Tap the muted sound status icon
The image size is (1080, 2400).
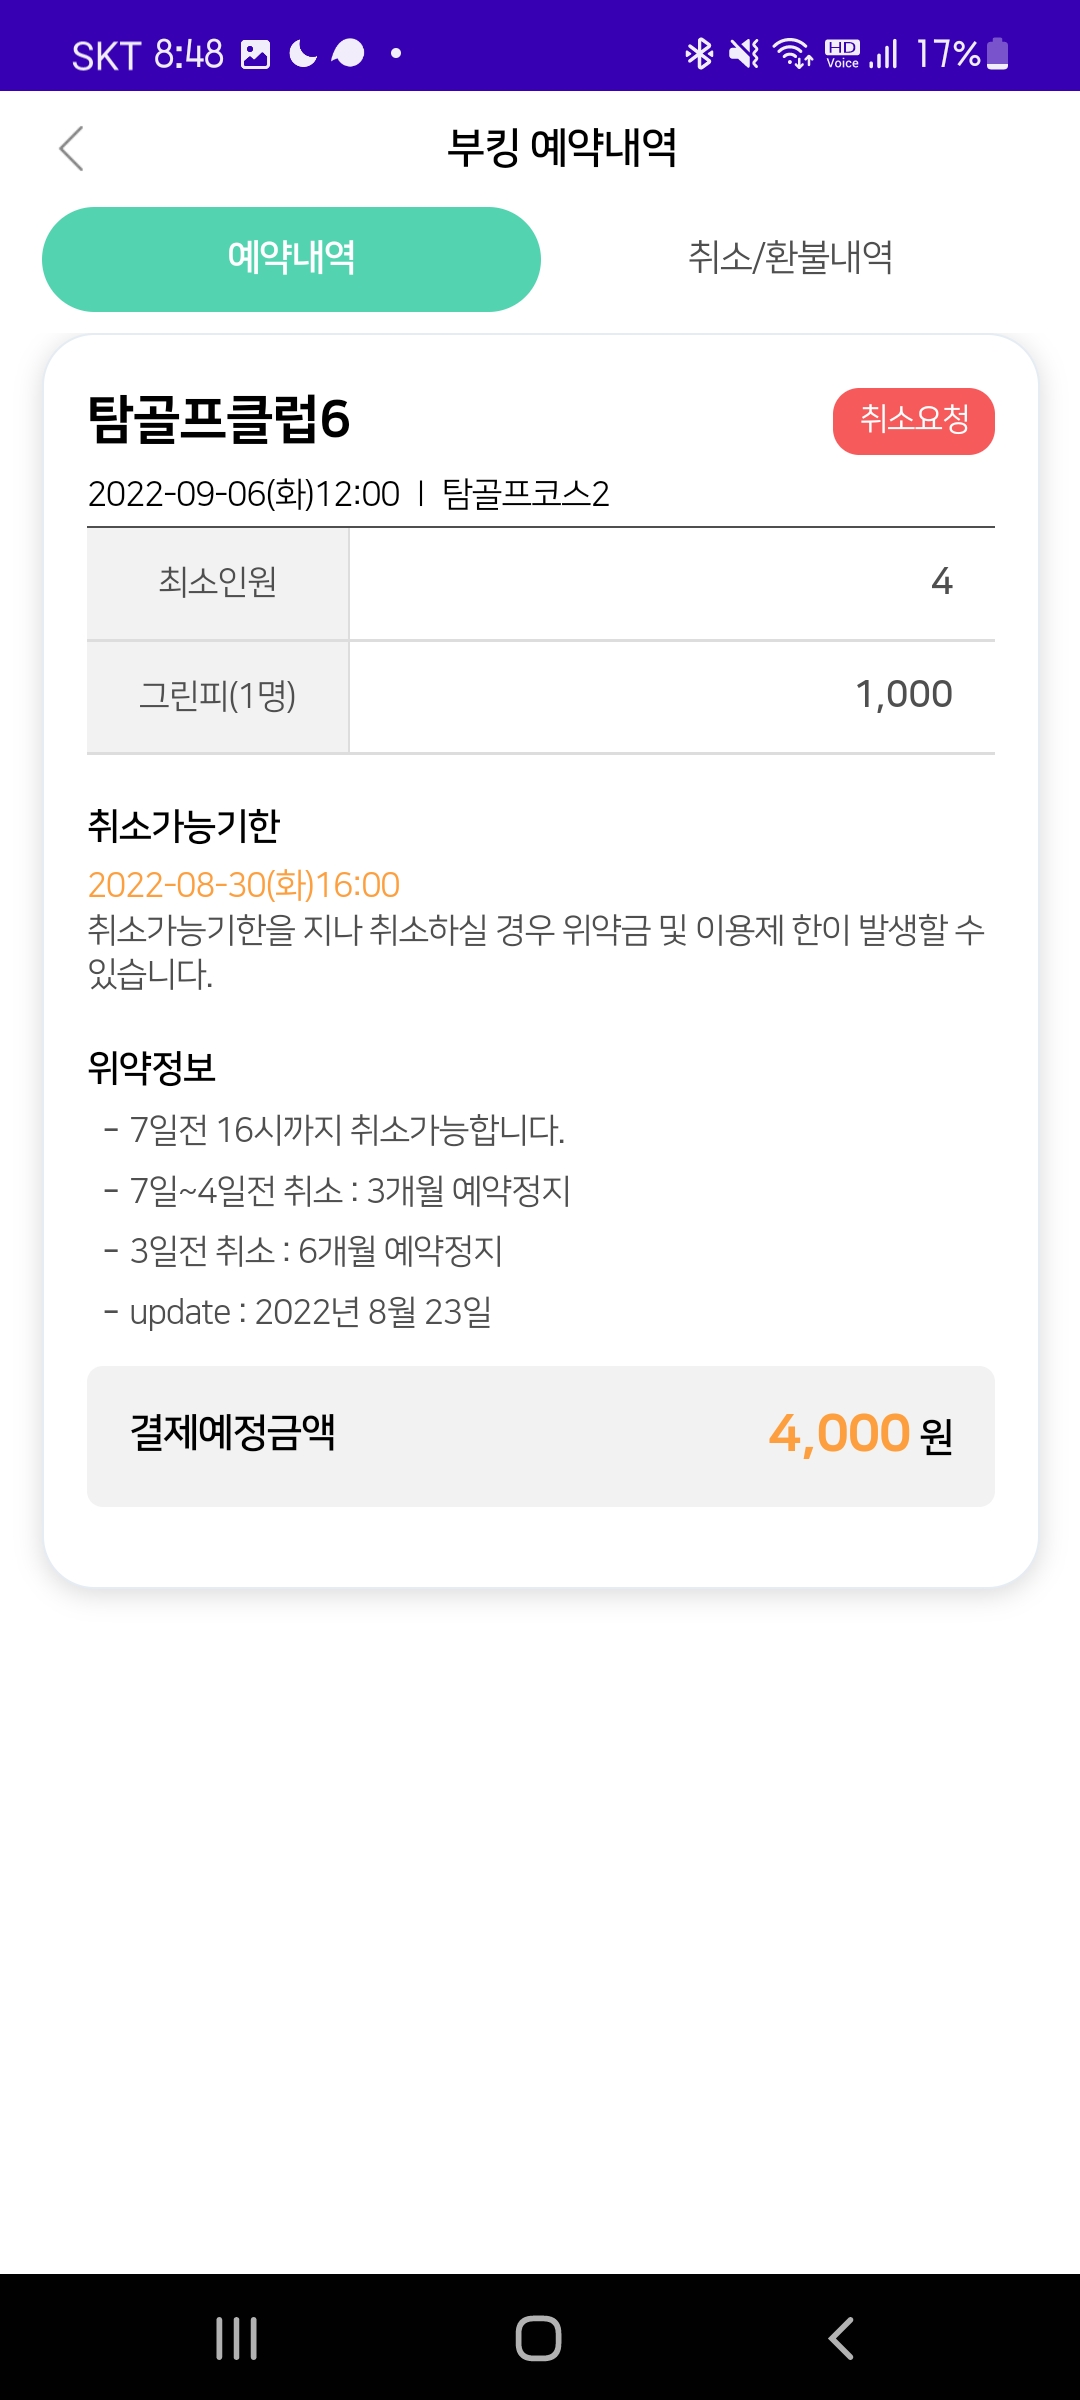pyautogui.click(x=744, y=53)
